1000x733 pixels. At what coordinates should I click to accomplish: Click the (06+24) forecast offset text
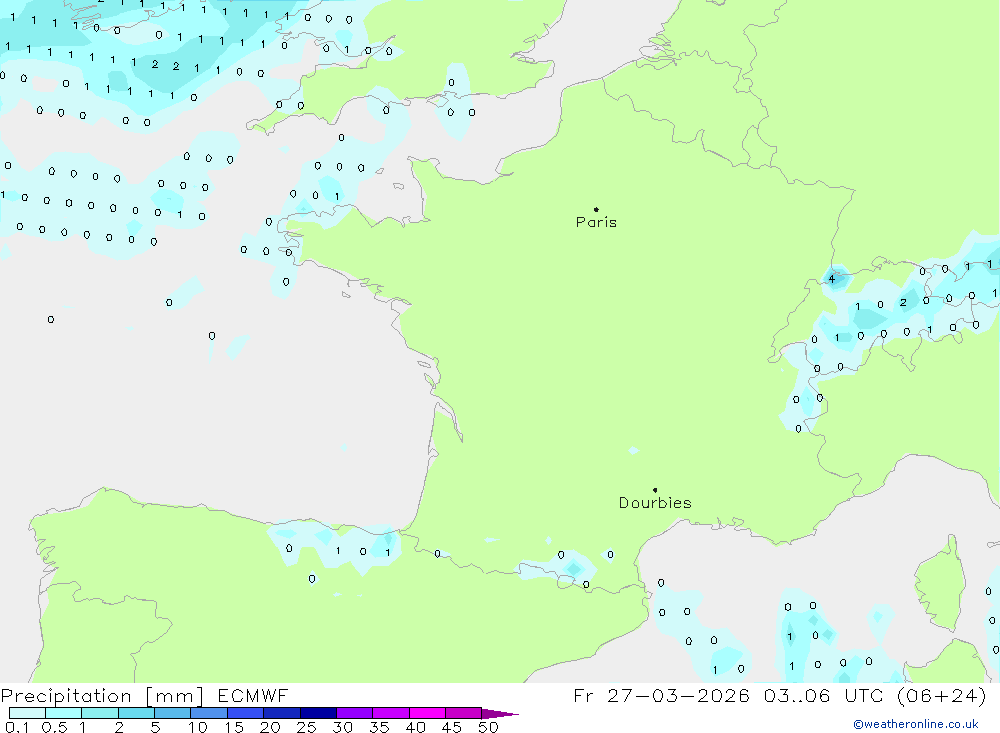pos(941,695)
